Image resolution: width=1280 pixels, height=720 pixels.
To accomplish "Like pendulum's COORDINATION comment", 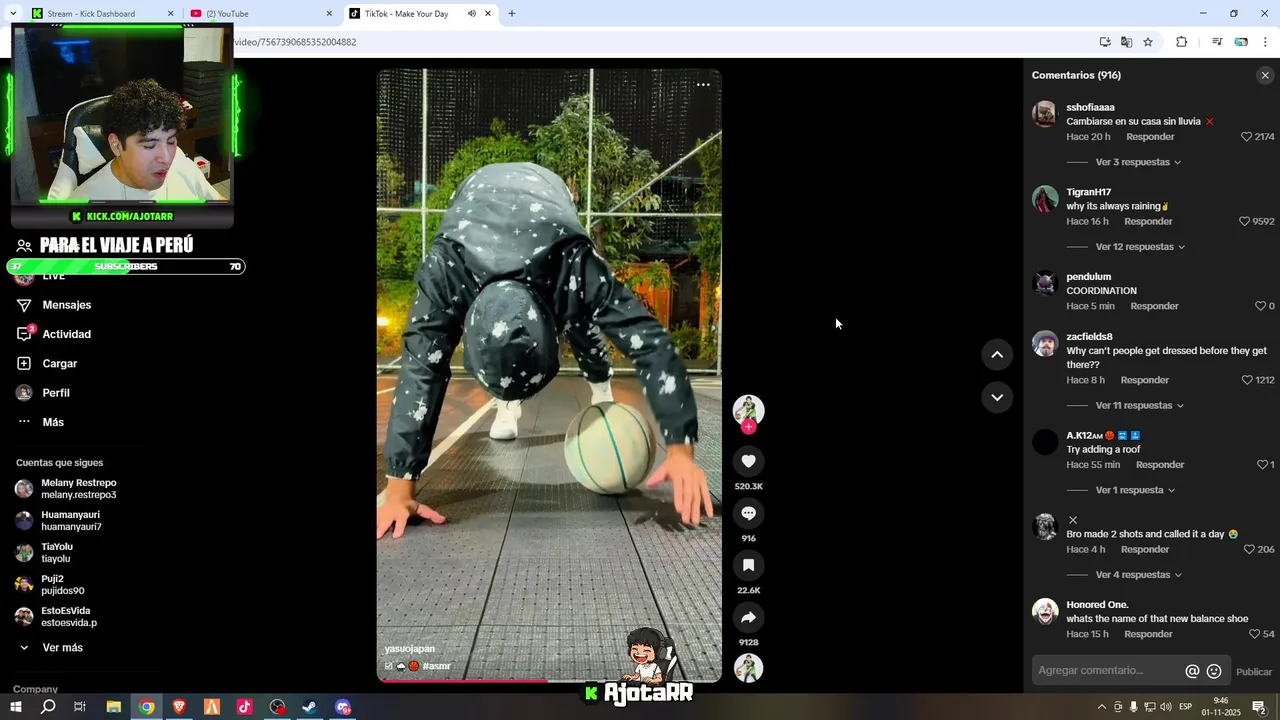I will pos(1261,306).
